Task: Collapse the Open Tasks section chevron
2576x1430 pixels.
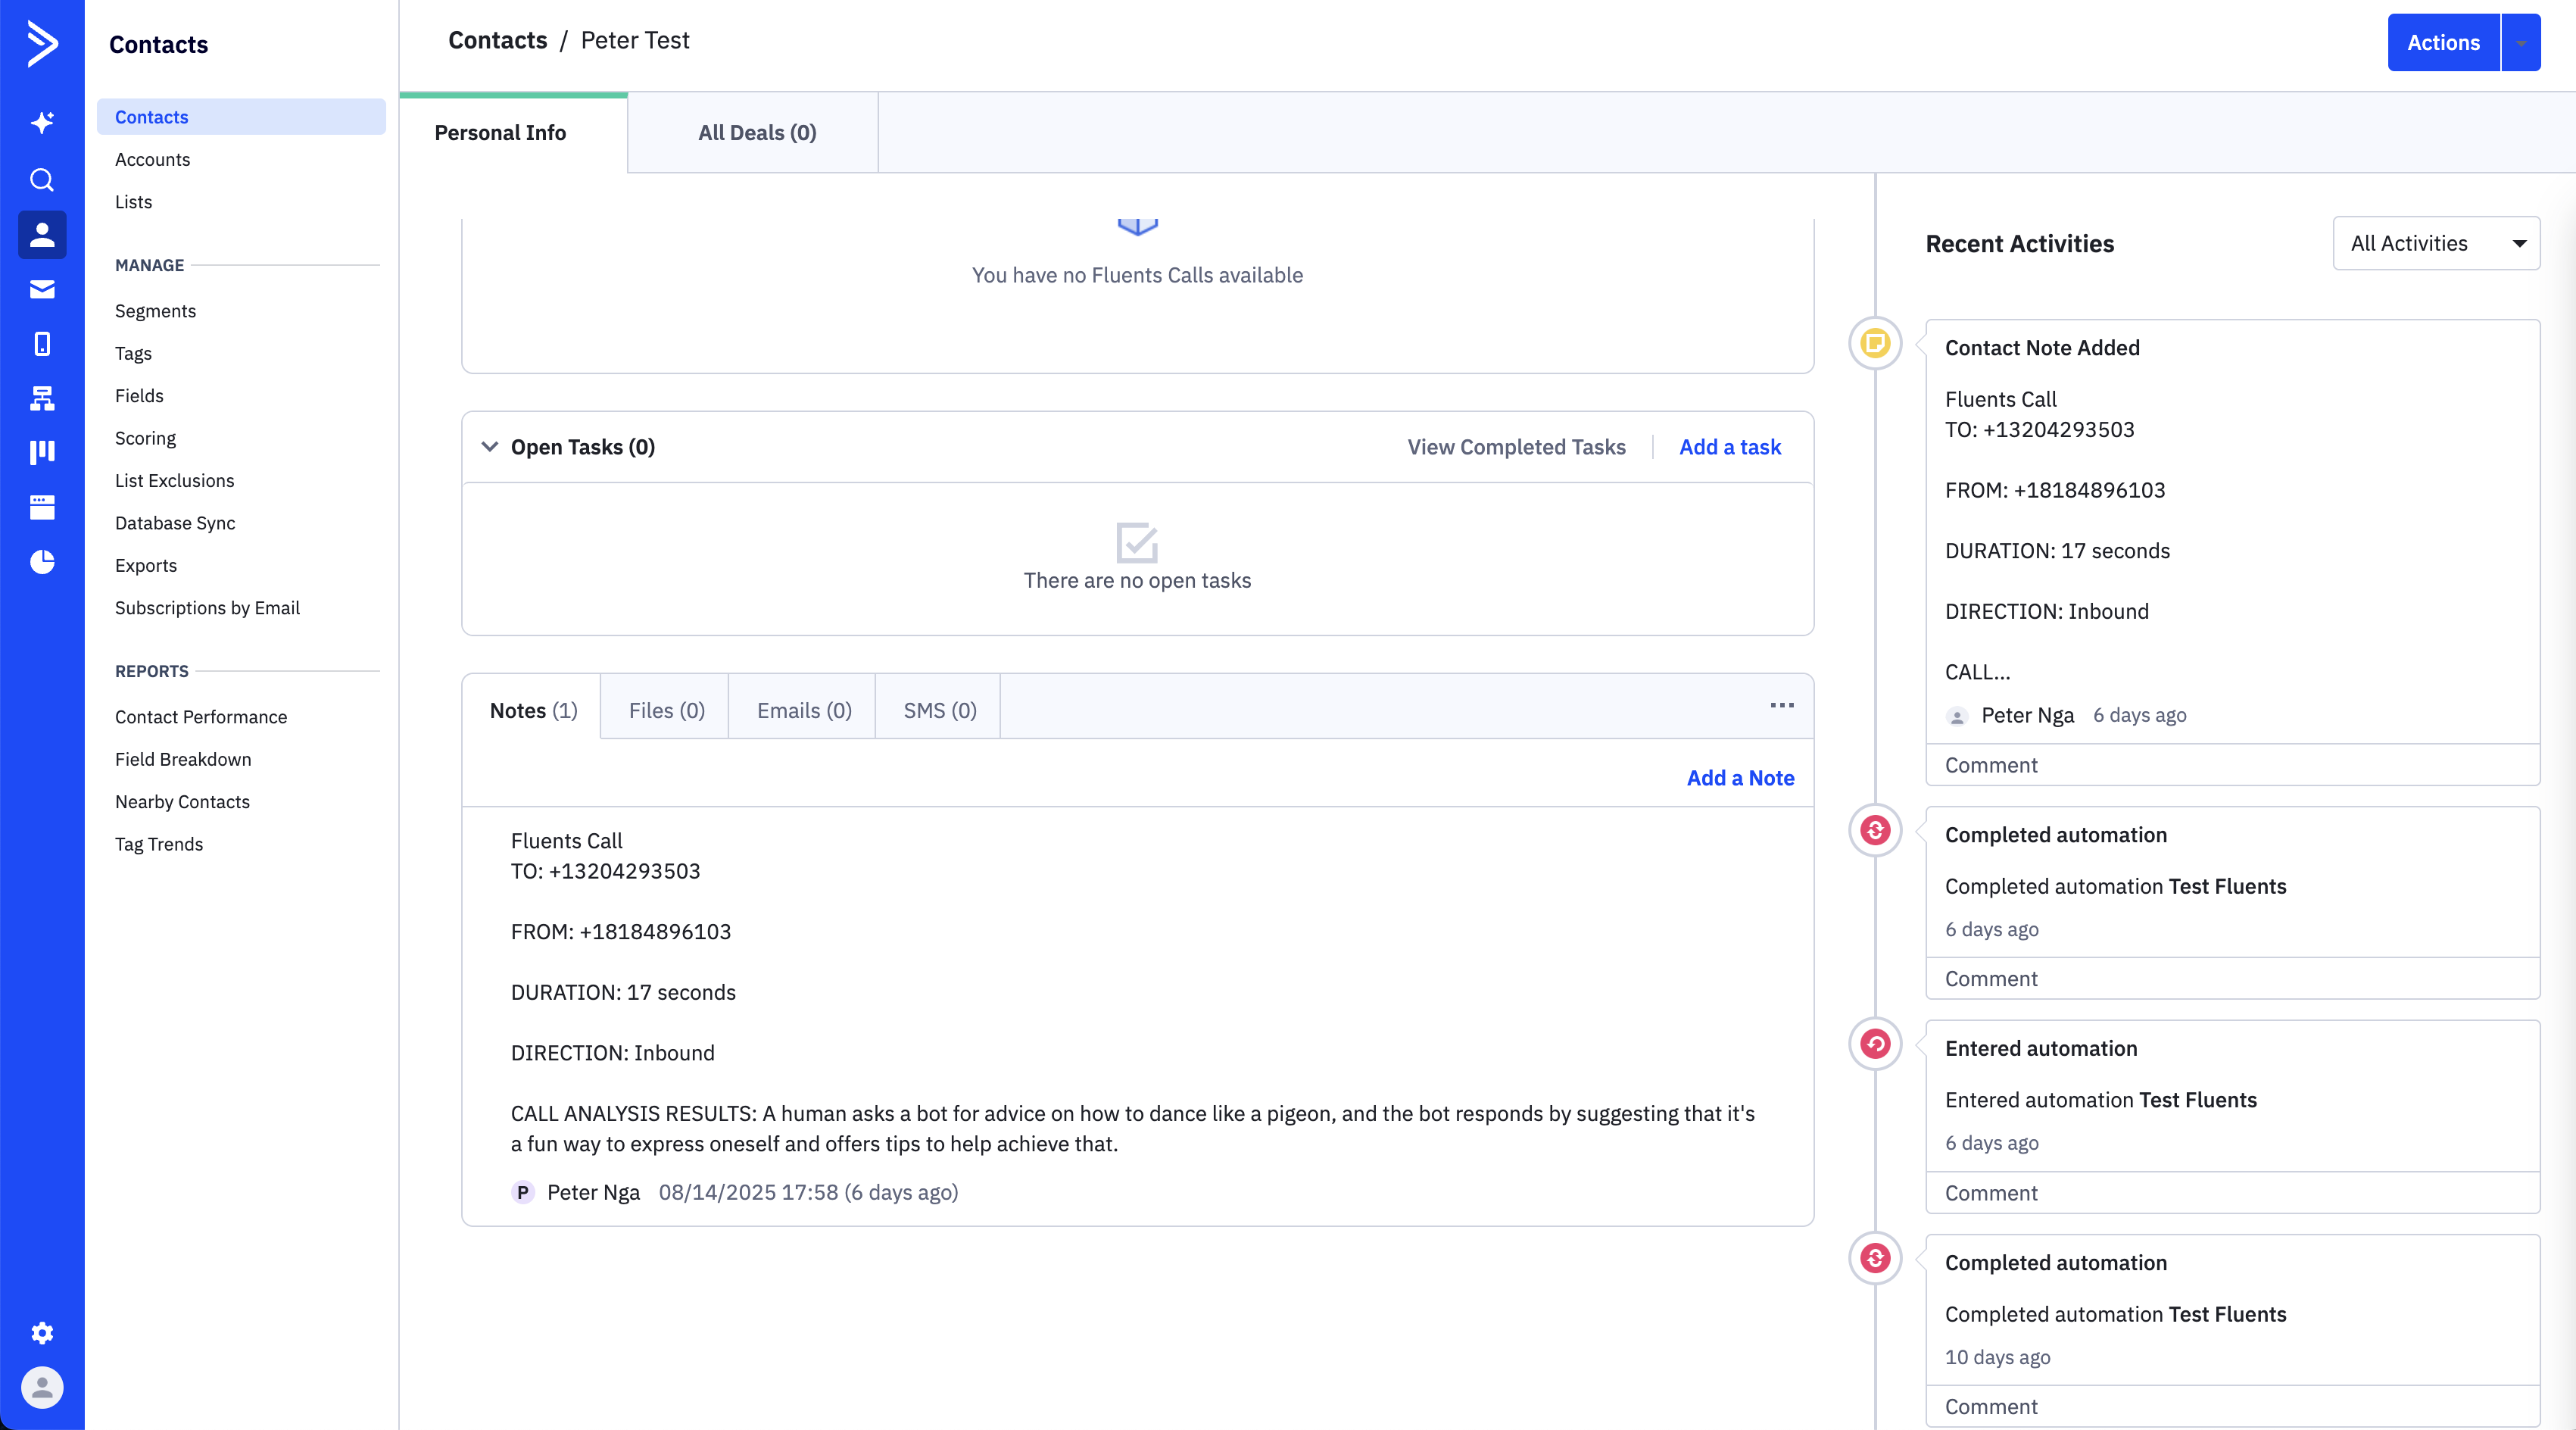Action: [490, 447]
